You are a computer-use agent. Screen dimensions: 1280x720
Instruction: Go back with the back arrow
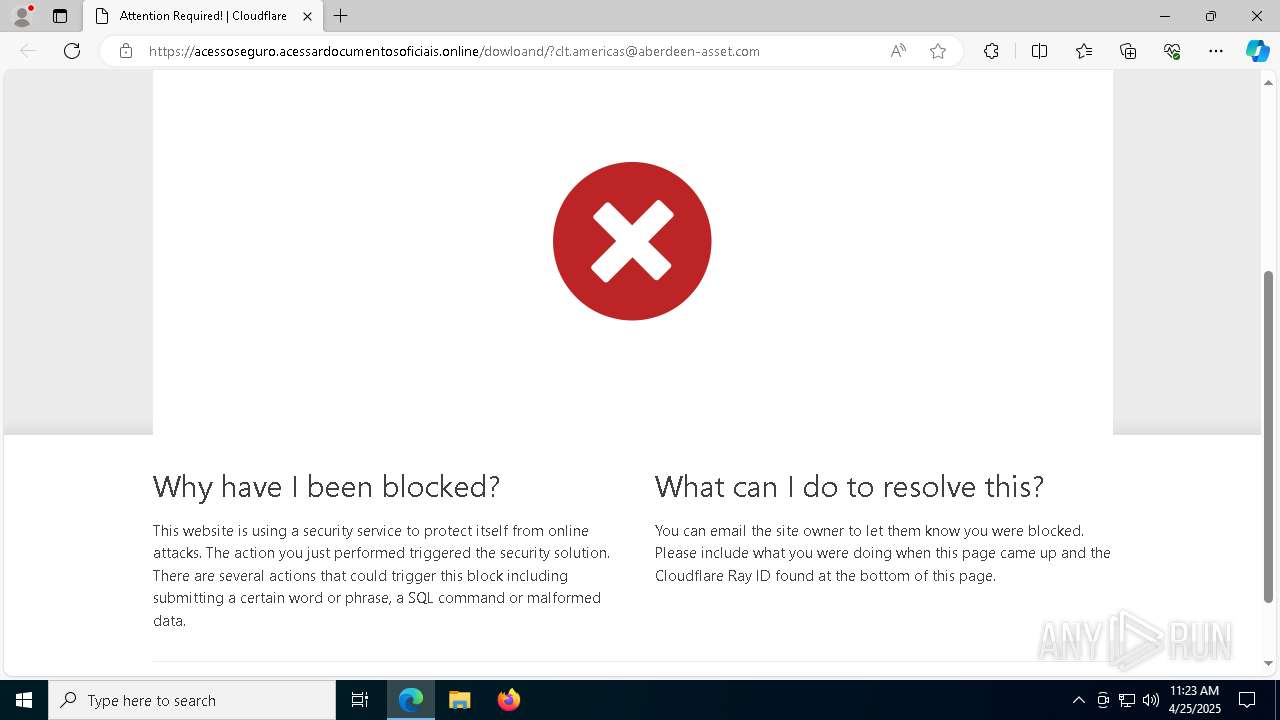pos(28,51)
